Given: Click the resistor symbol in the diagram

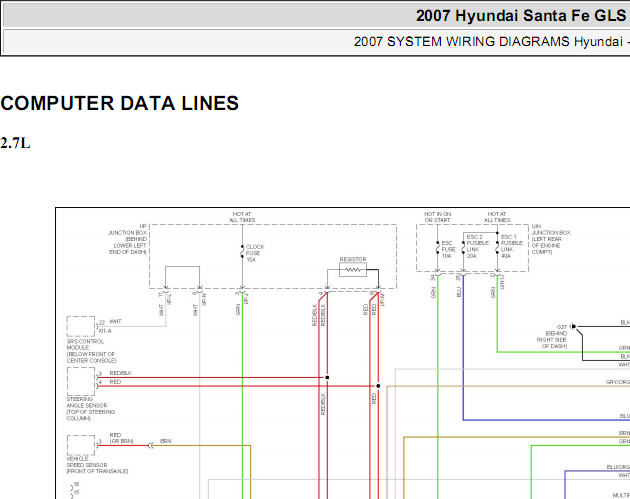Looking at the screenshot, I should click(353, 270).
